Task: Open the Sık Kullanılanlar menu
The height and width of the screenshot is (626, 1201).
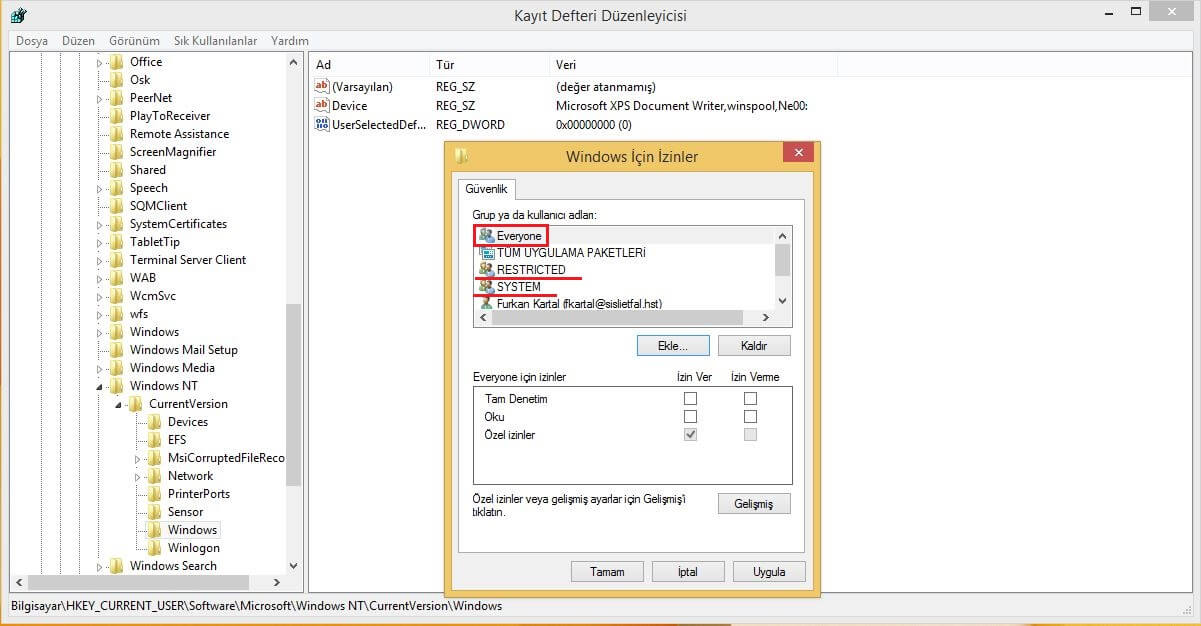Action: (217, 41)
